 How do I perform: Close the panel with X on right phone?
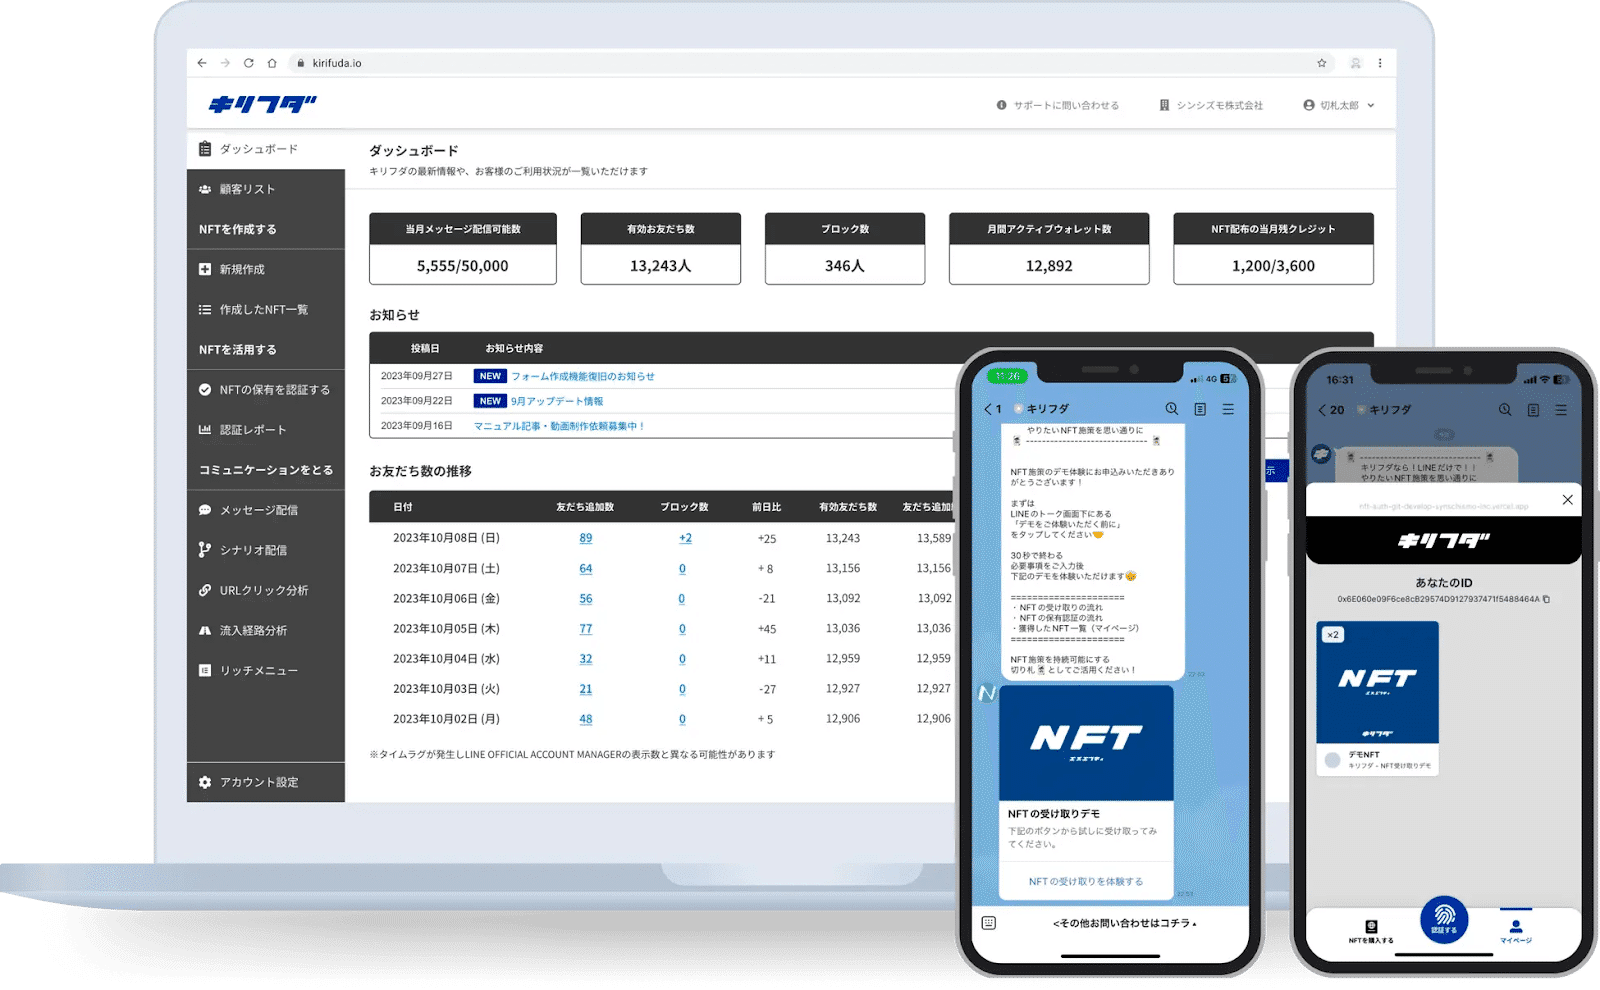(1567, 500)
